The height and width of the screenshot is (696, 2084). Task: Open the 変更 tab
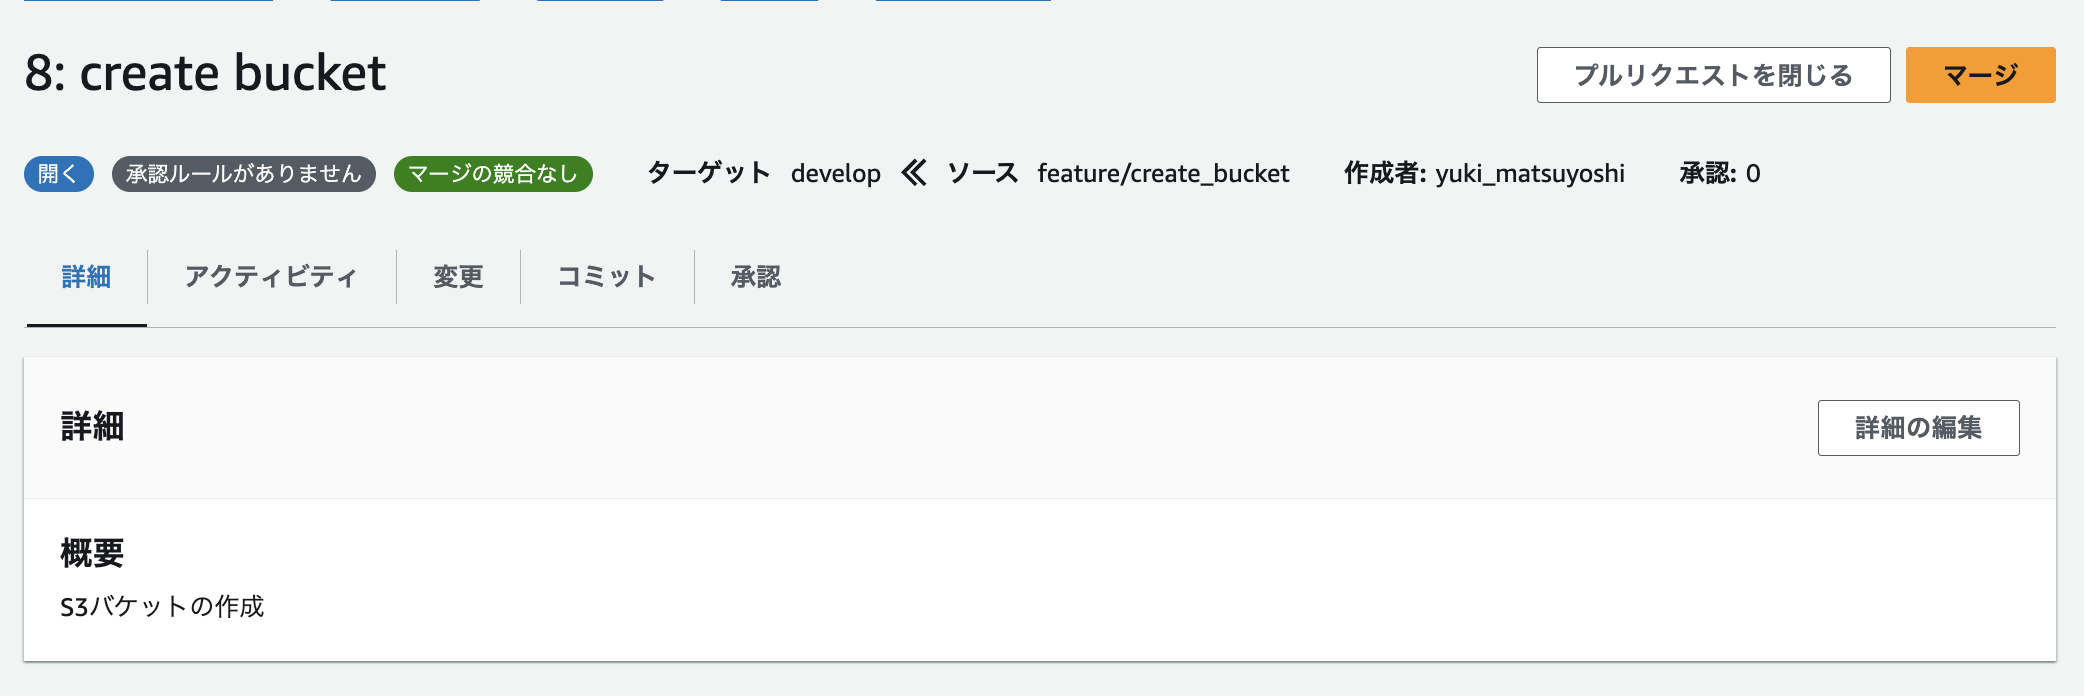click(458, 277)
